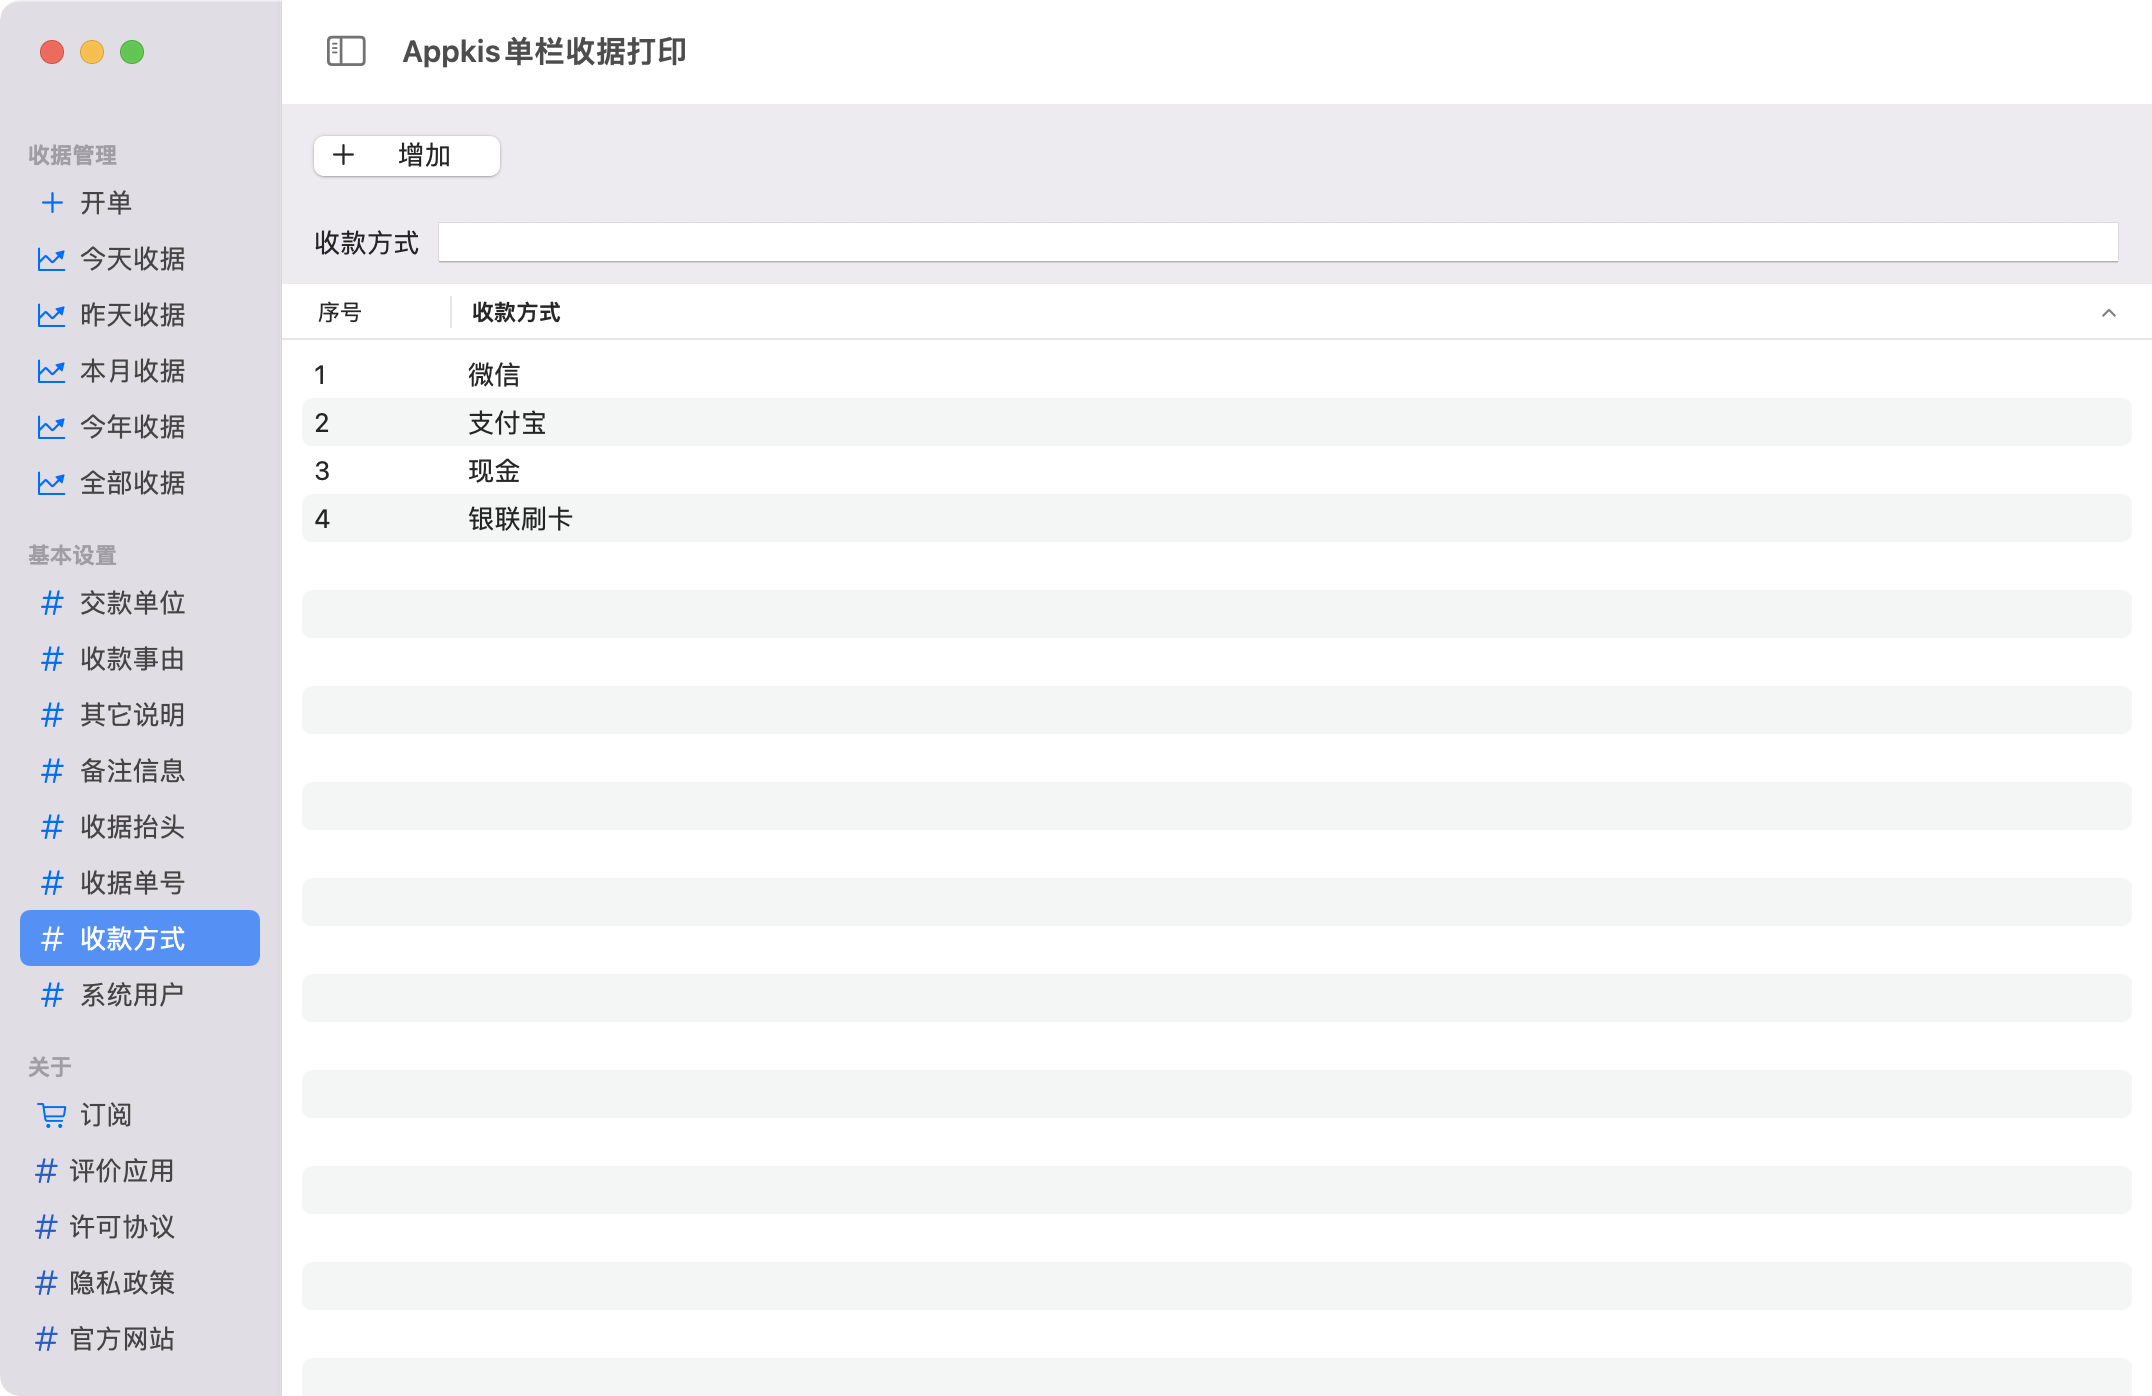
Task: Open 今天收据 in the sidebar
Action: point(140,259)
